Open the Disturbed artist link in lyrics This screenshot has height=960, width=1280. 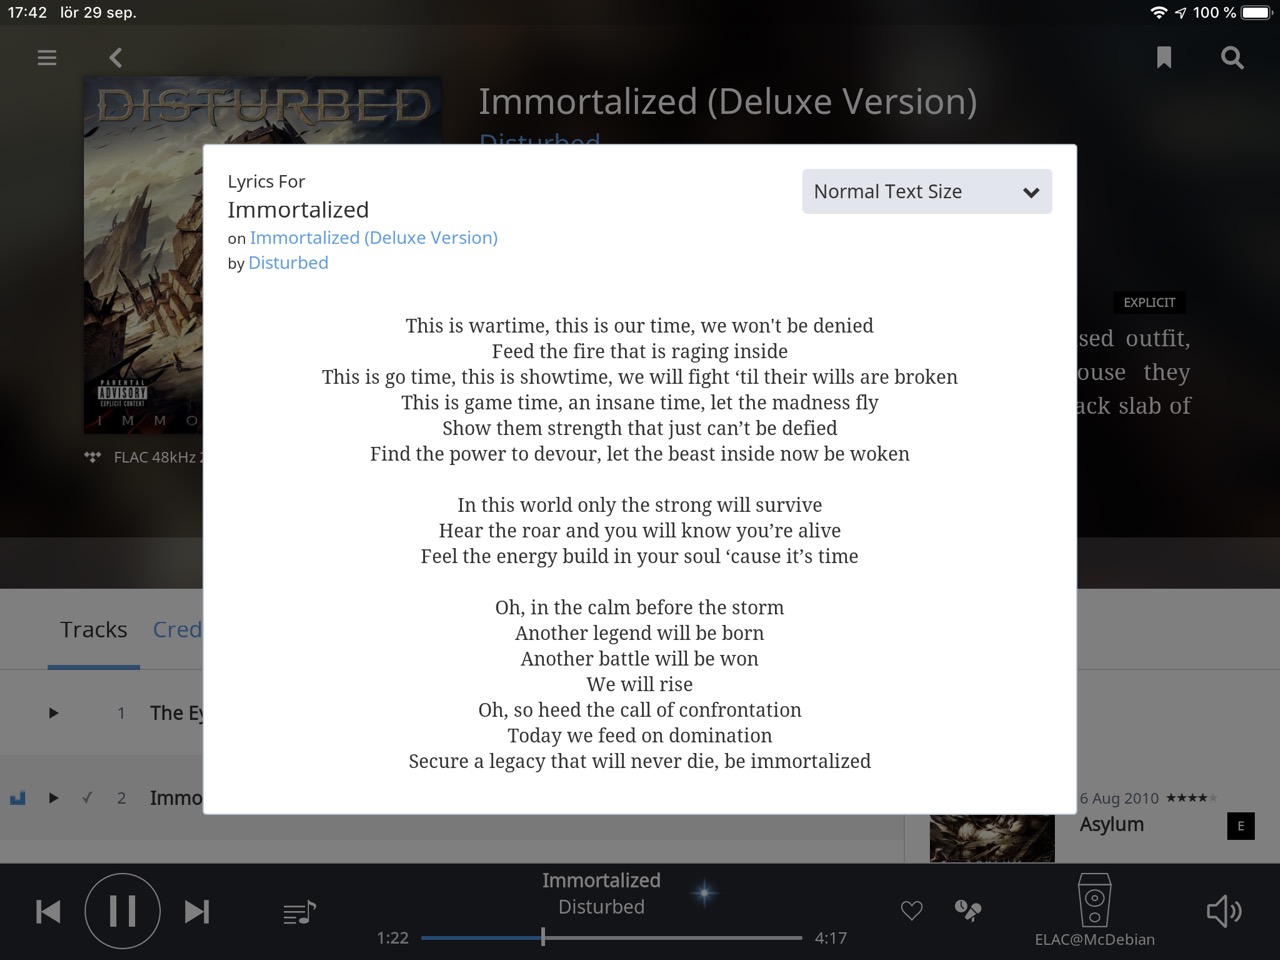[x=288, y=263]
